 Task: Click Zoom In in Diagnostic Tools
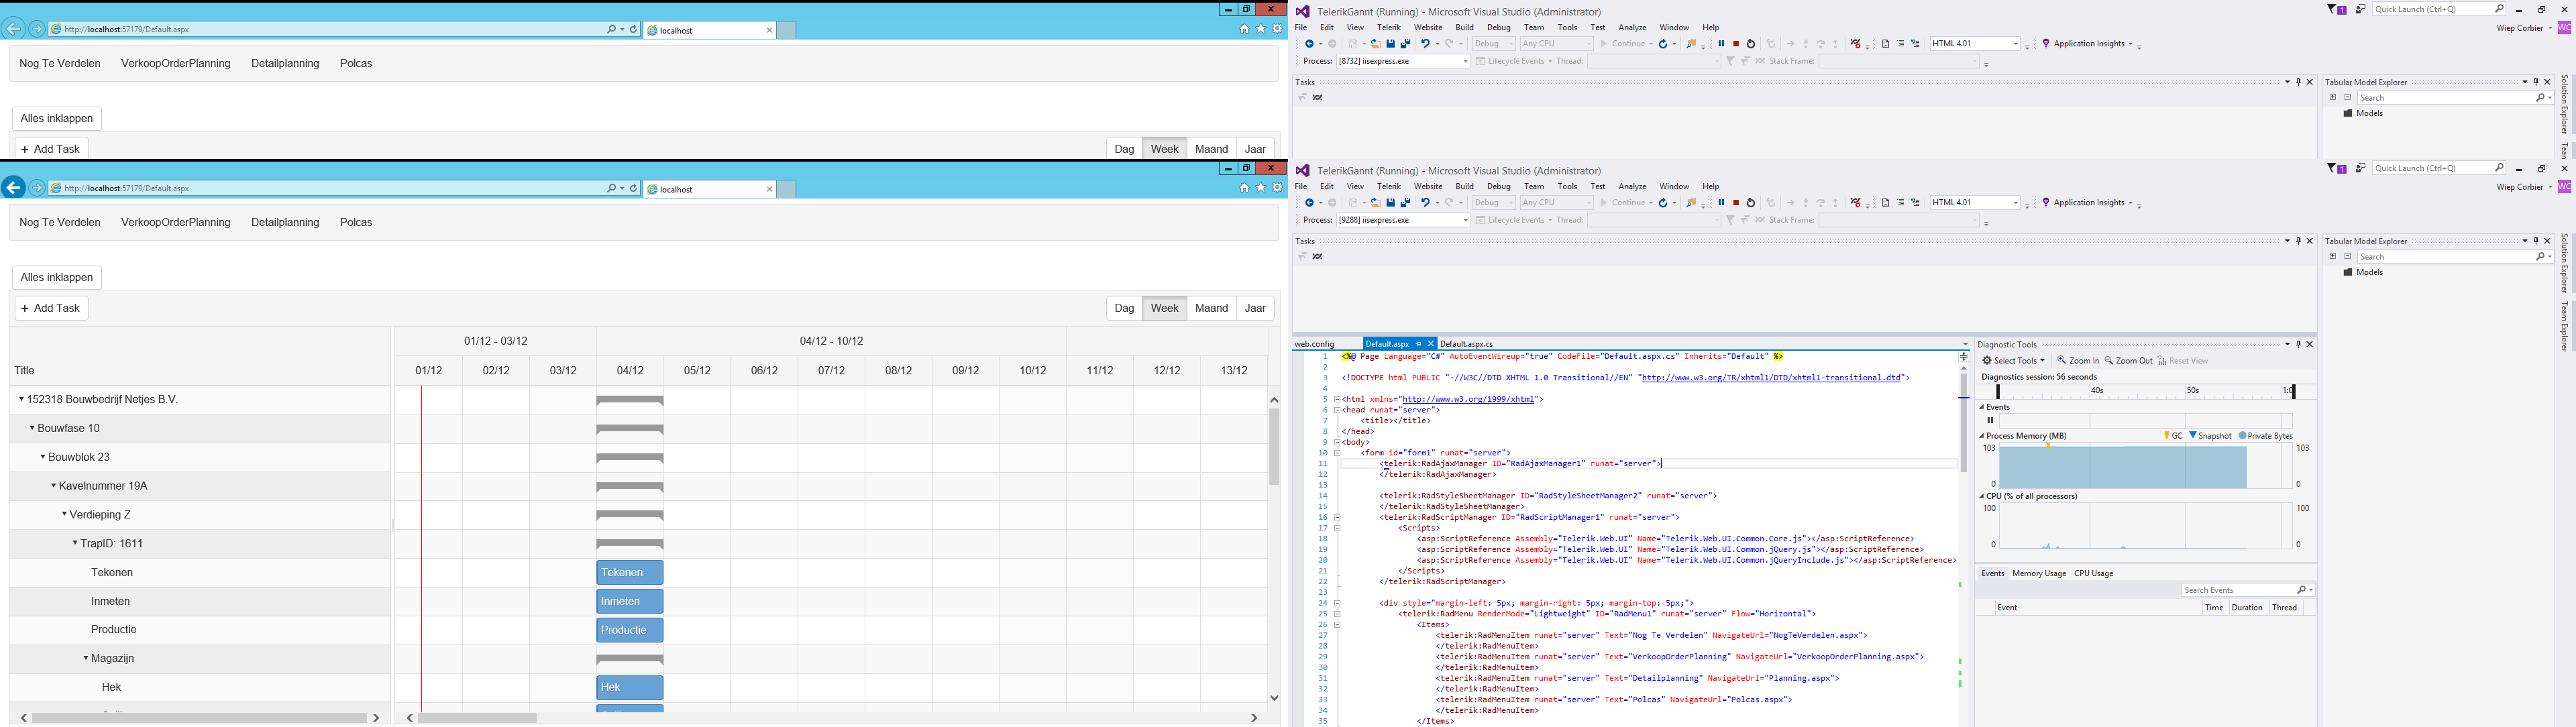[2078, 361]
